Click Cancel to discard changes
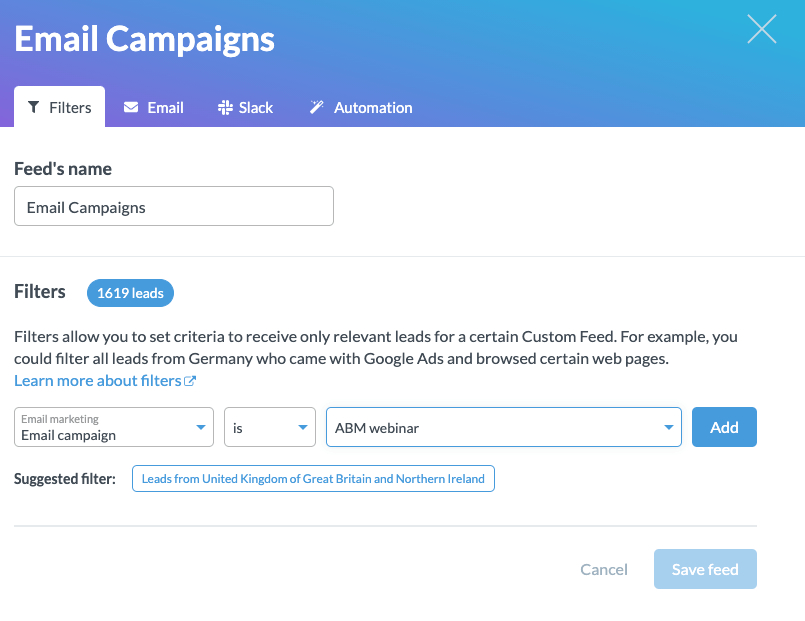 click(603, 569)
